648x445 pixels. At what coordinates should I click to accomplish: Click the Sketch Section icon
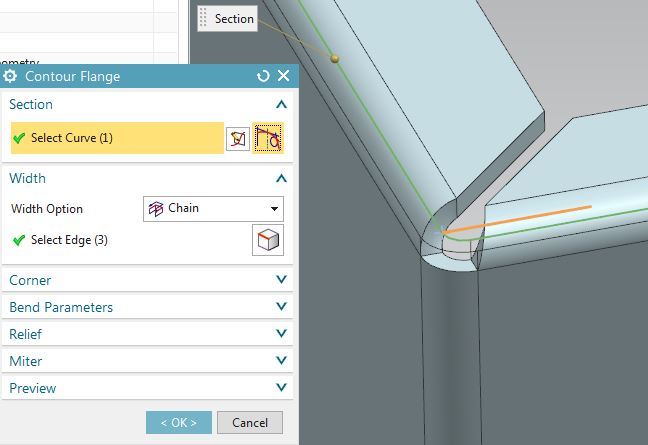[x=237, y=138]
